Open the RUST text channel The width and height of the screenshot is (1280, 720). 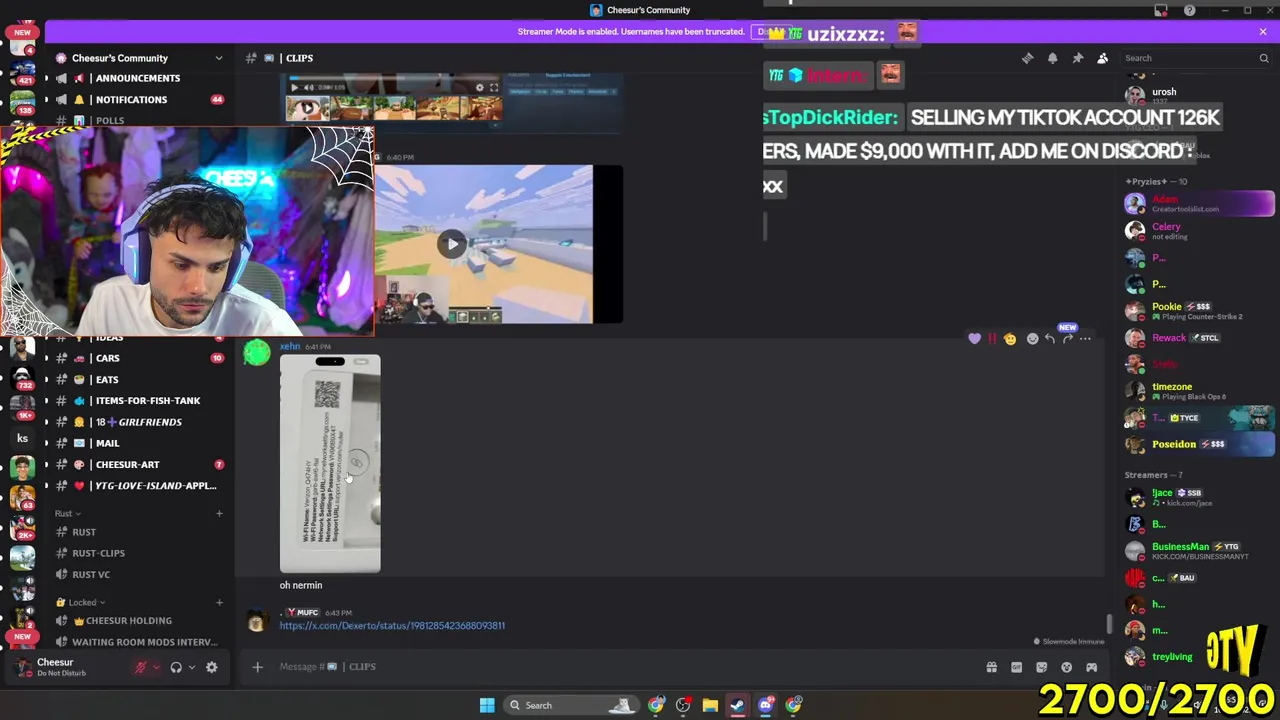pos(84,532)
